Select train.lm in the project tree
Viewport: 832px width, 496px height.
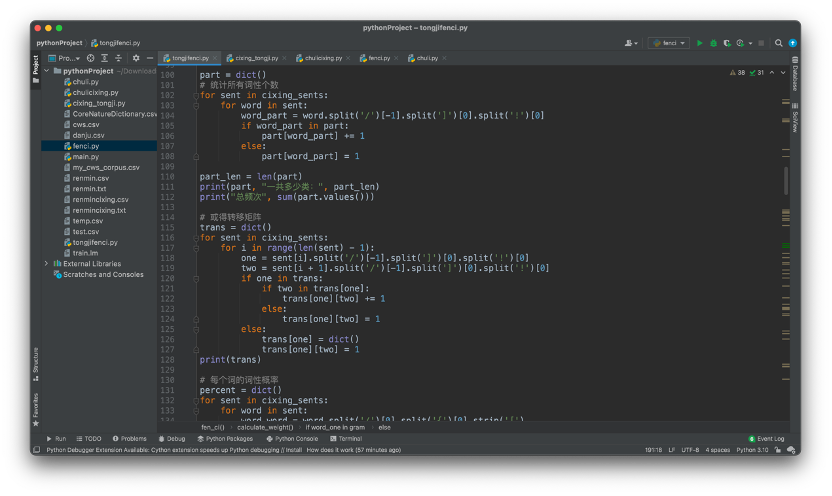99,253
